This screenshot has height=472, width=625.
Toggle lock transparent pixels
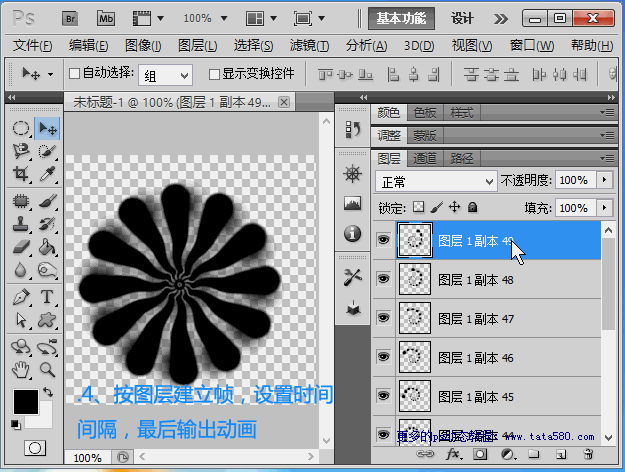pyautogui.click(x=419, y=207)
